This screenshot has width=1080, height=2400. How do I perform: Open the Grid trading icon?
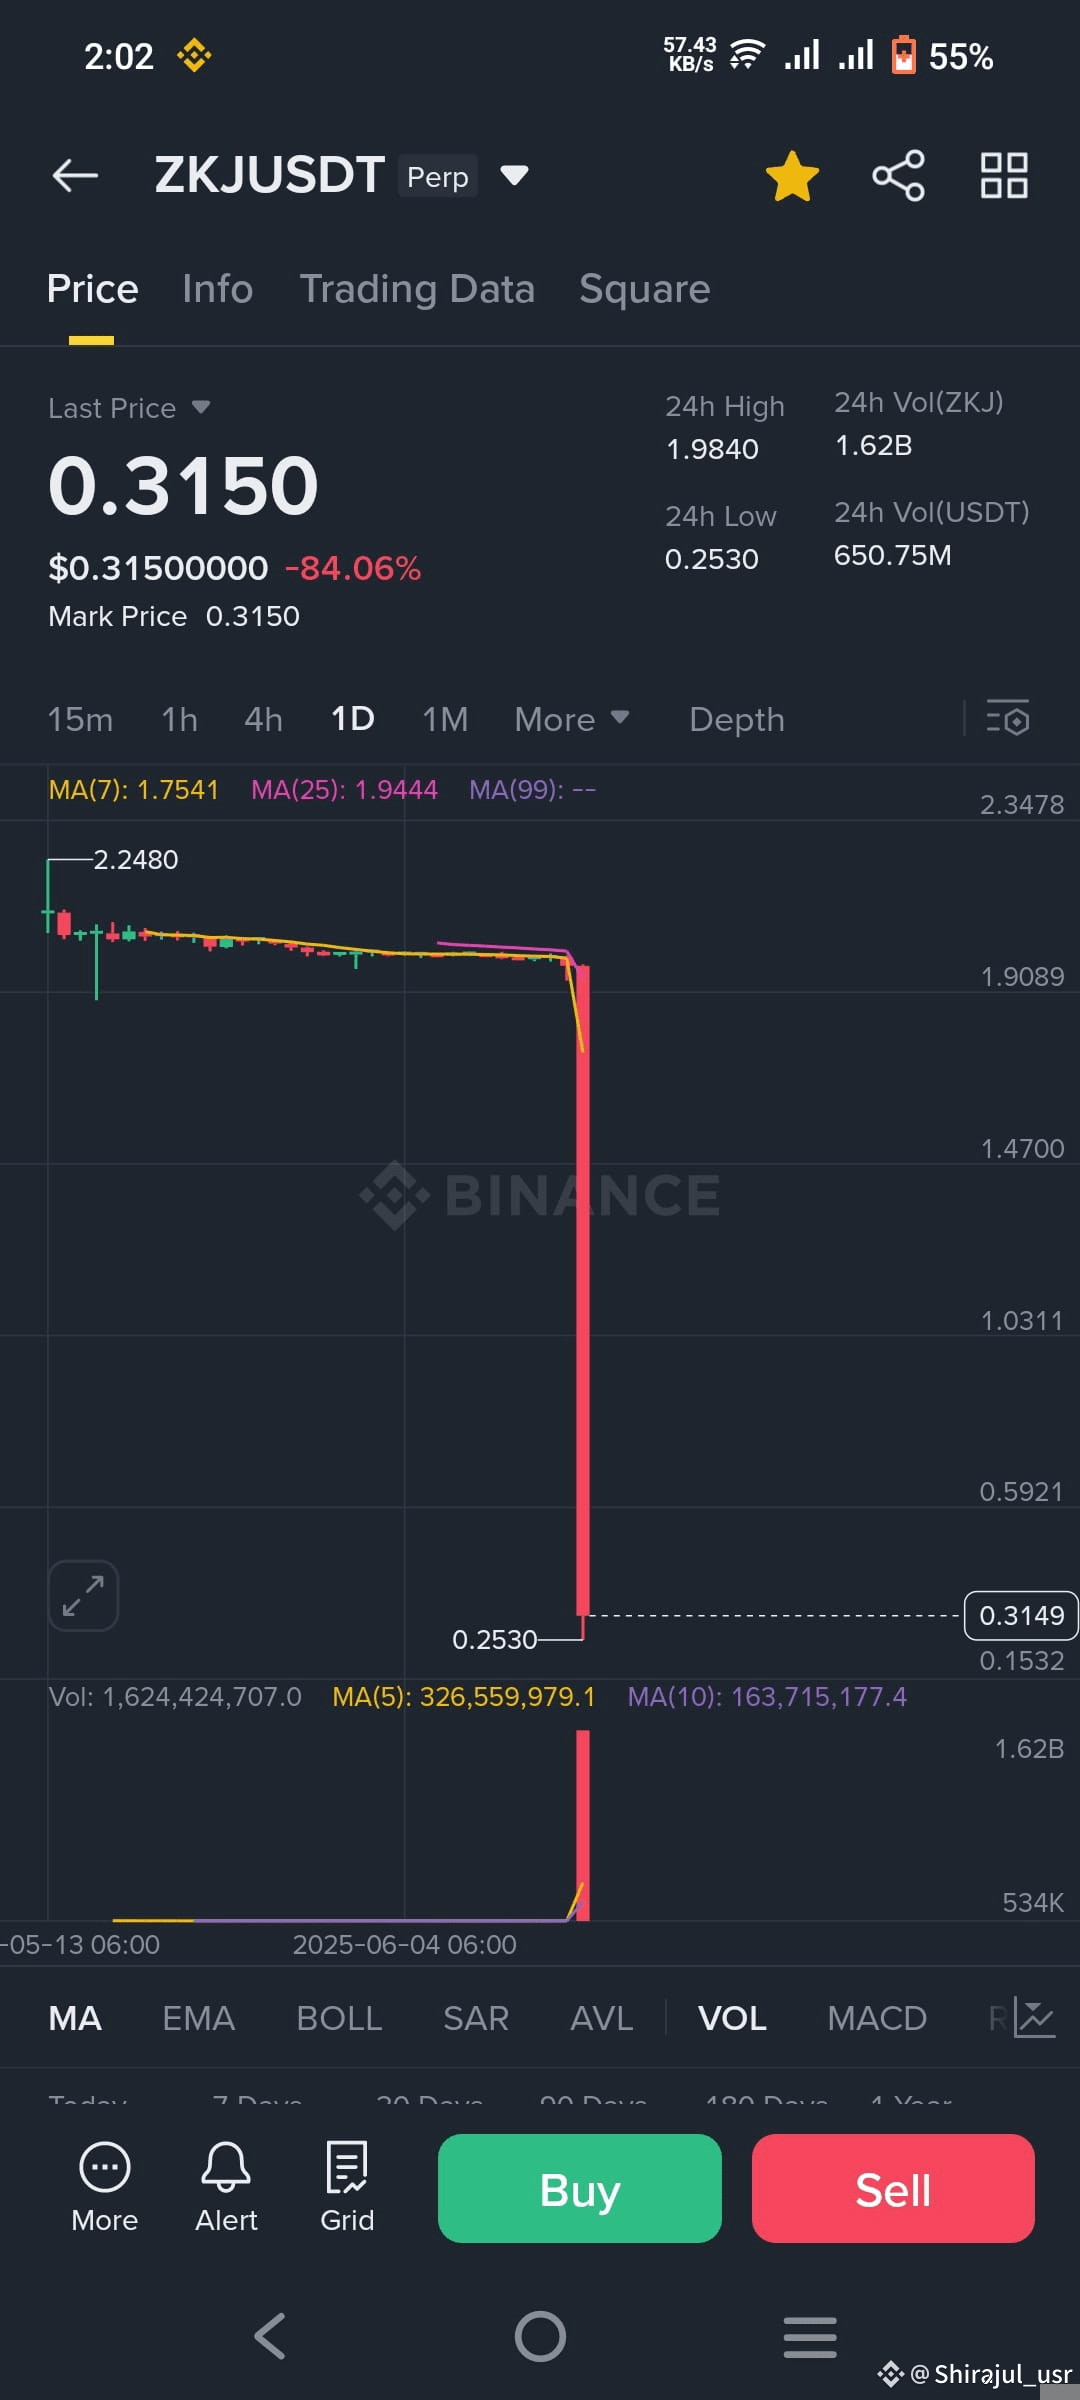tap(347, 2188)
